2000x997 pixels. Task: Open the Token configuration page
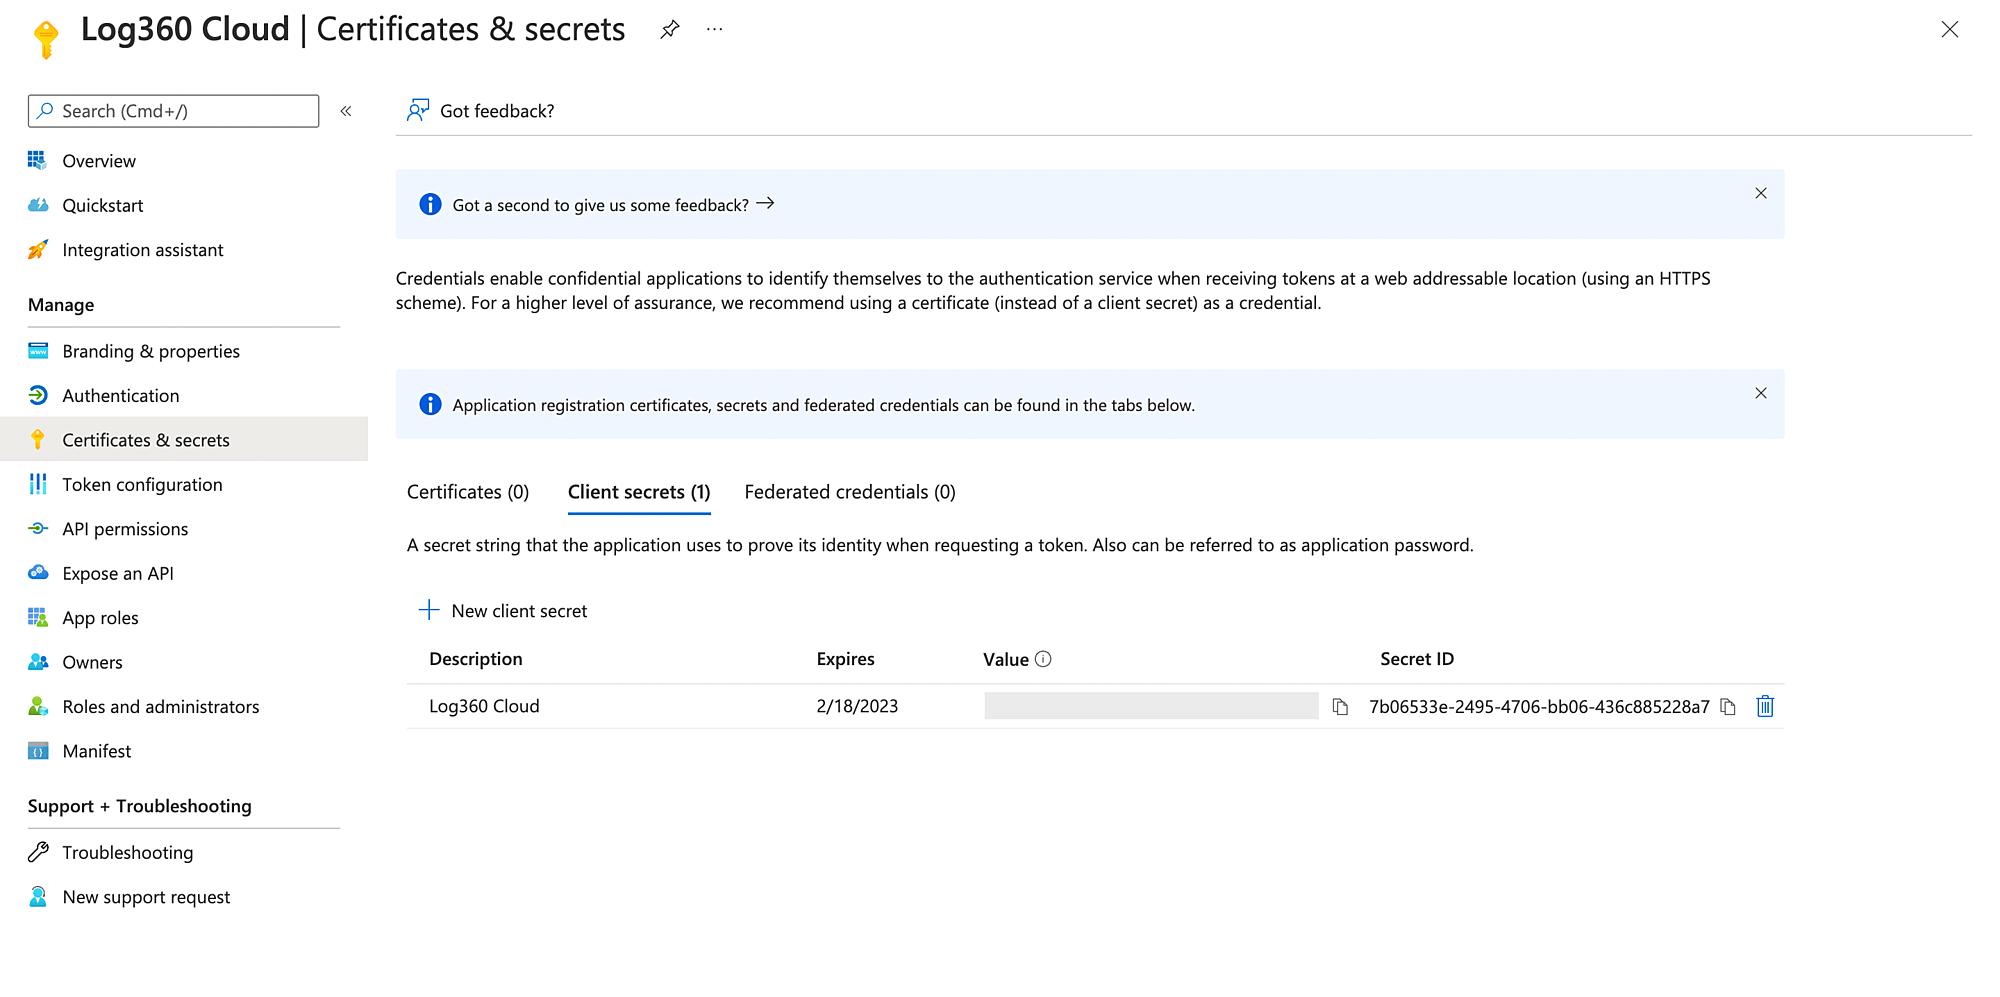pyautogui.click(x=142, y=485)
